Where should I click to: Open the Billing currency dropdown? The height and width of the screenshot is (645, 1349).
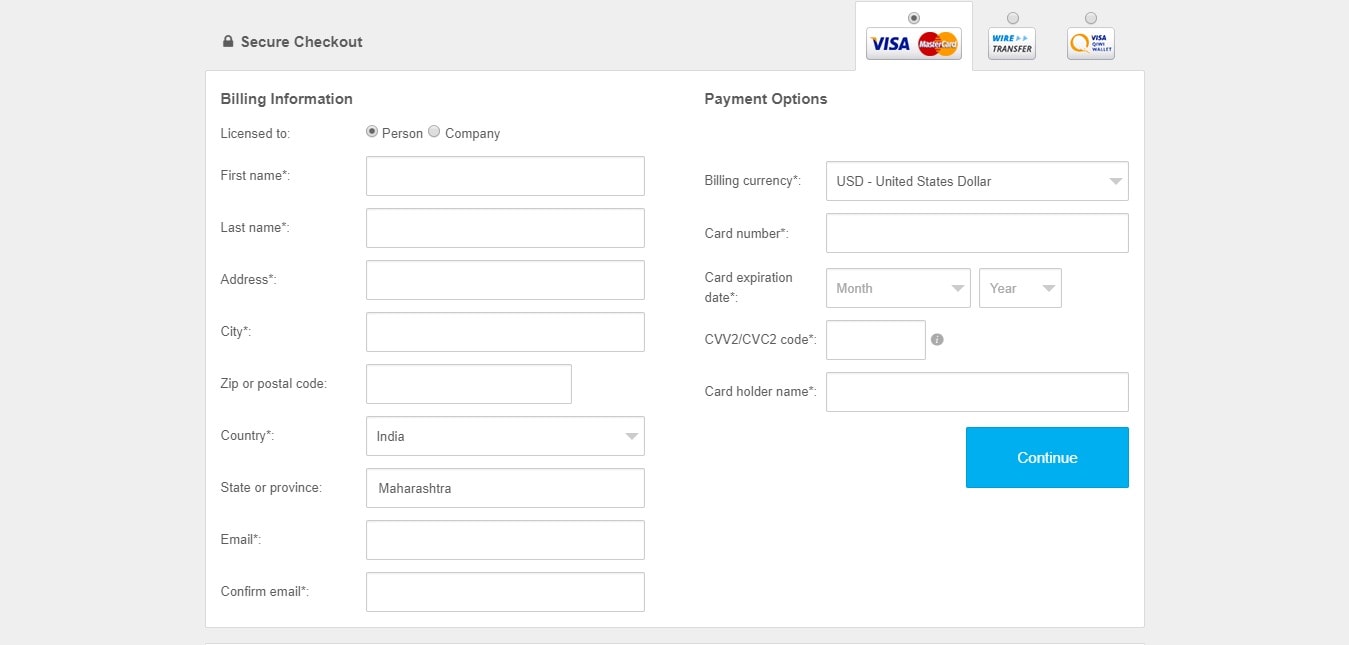pos(977,181)
